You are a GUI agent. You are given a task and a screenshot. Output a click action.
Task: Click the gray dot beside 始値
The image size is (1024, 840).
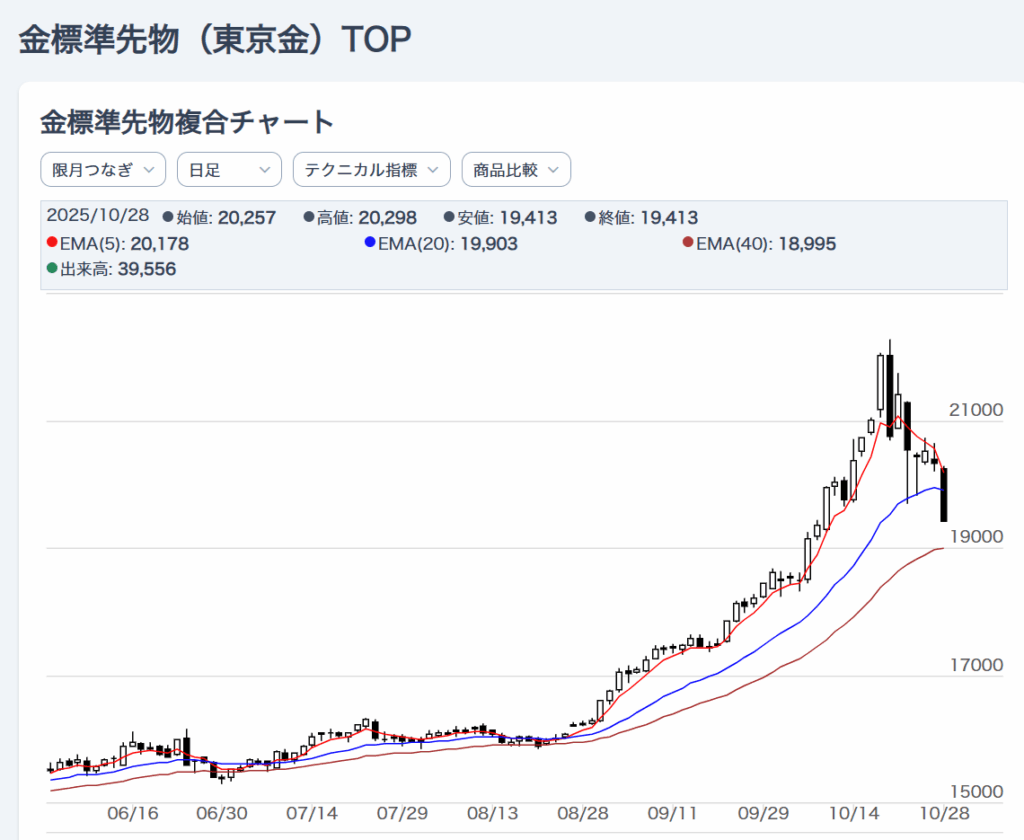(x=168, y=218)
